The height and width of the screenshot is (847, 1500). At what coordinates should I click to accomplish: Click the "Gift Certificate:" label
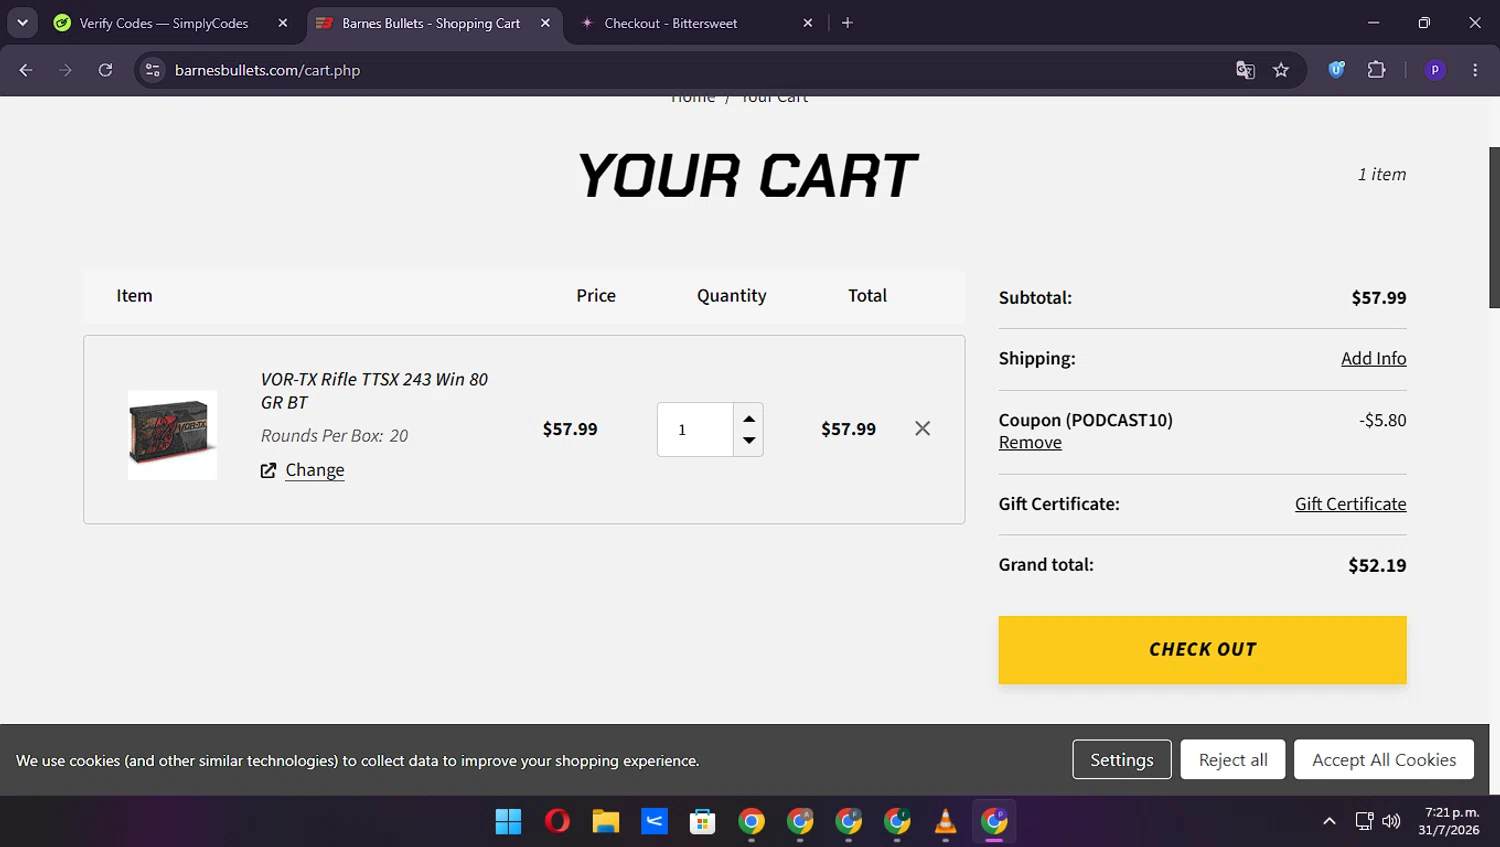(1059, 504)
